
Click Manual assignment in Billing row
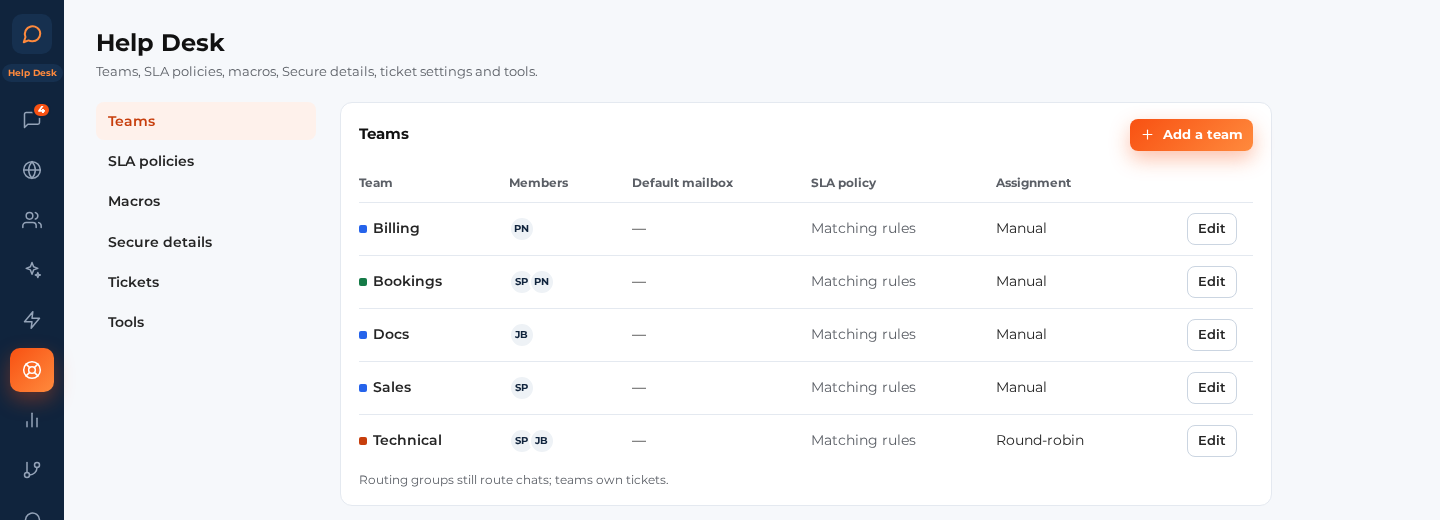(x=1021, y=228)
